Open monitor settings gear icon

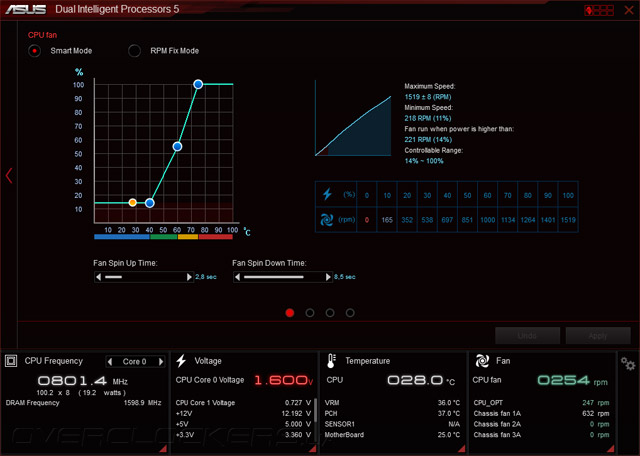(x=628, y=363)
